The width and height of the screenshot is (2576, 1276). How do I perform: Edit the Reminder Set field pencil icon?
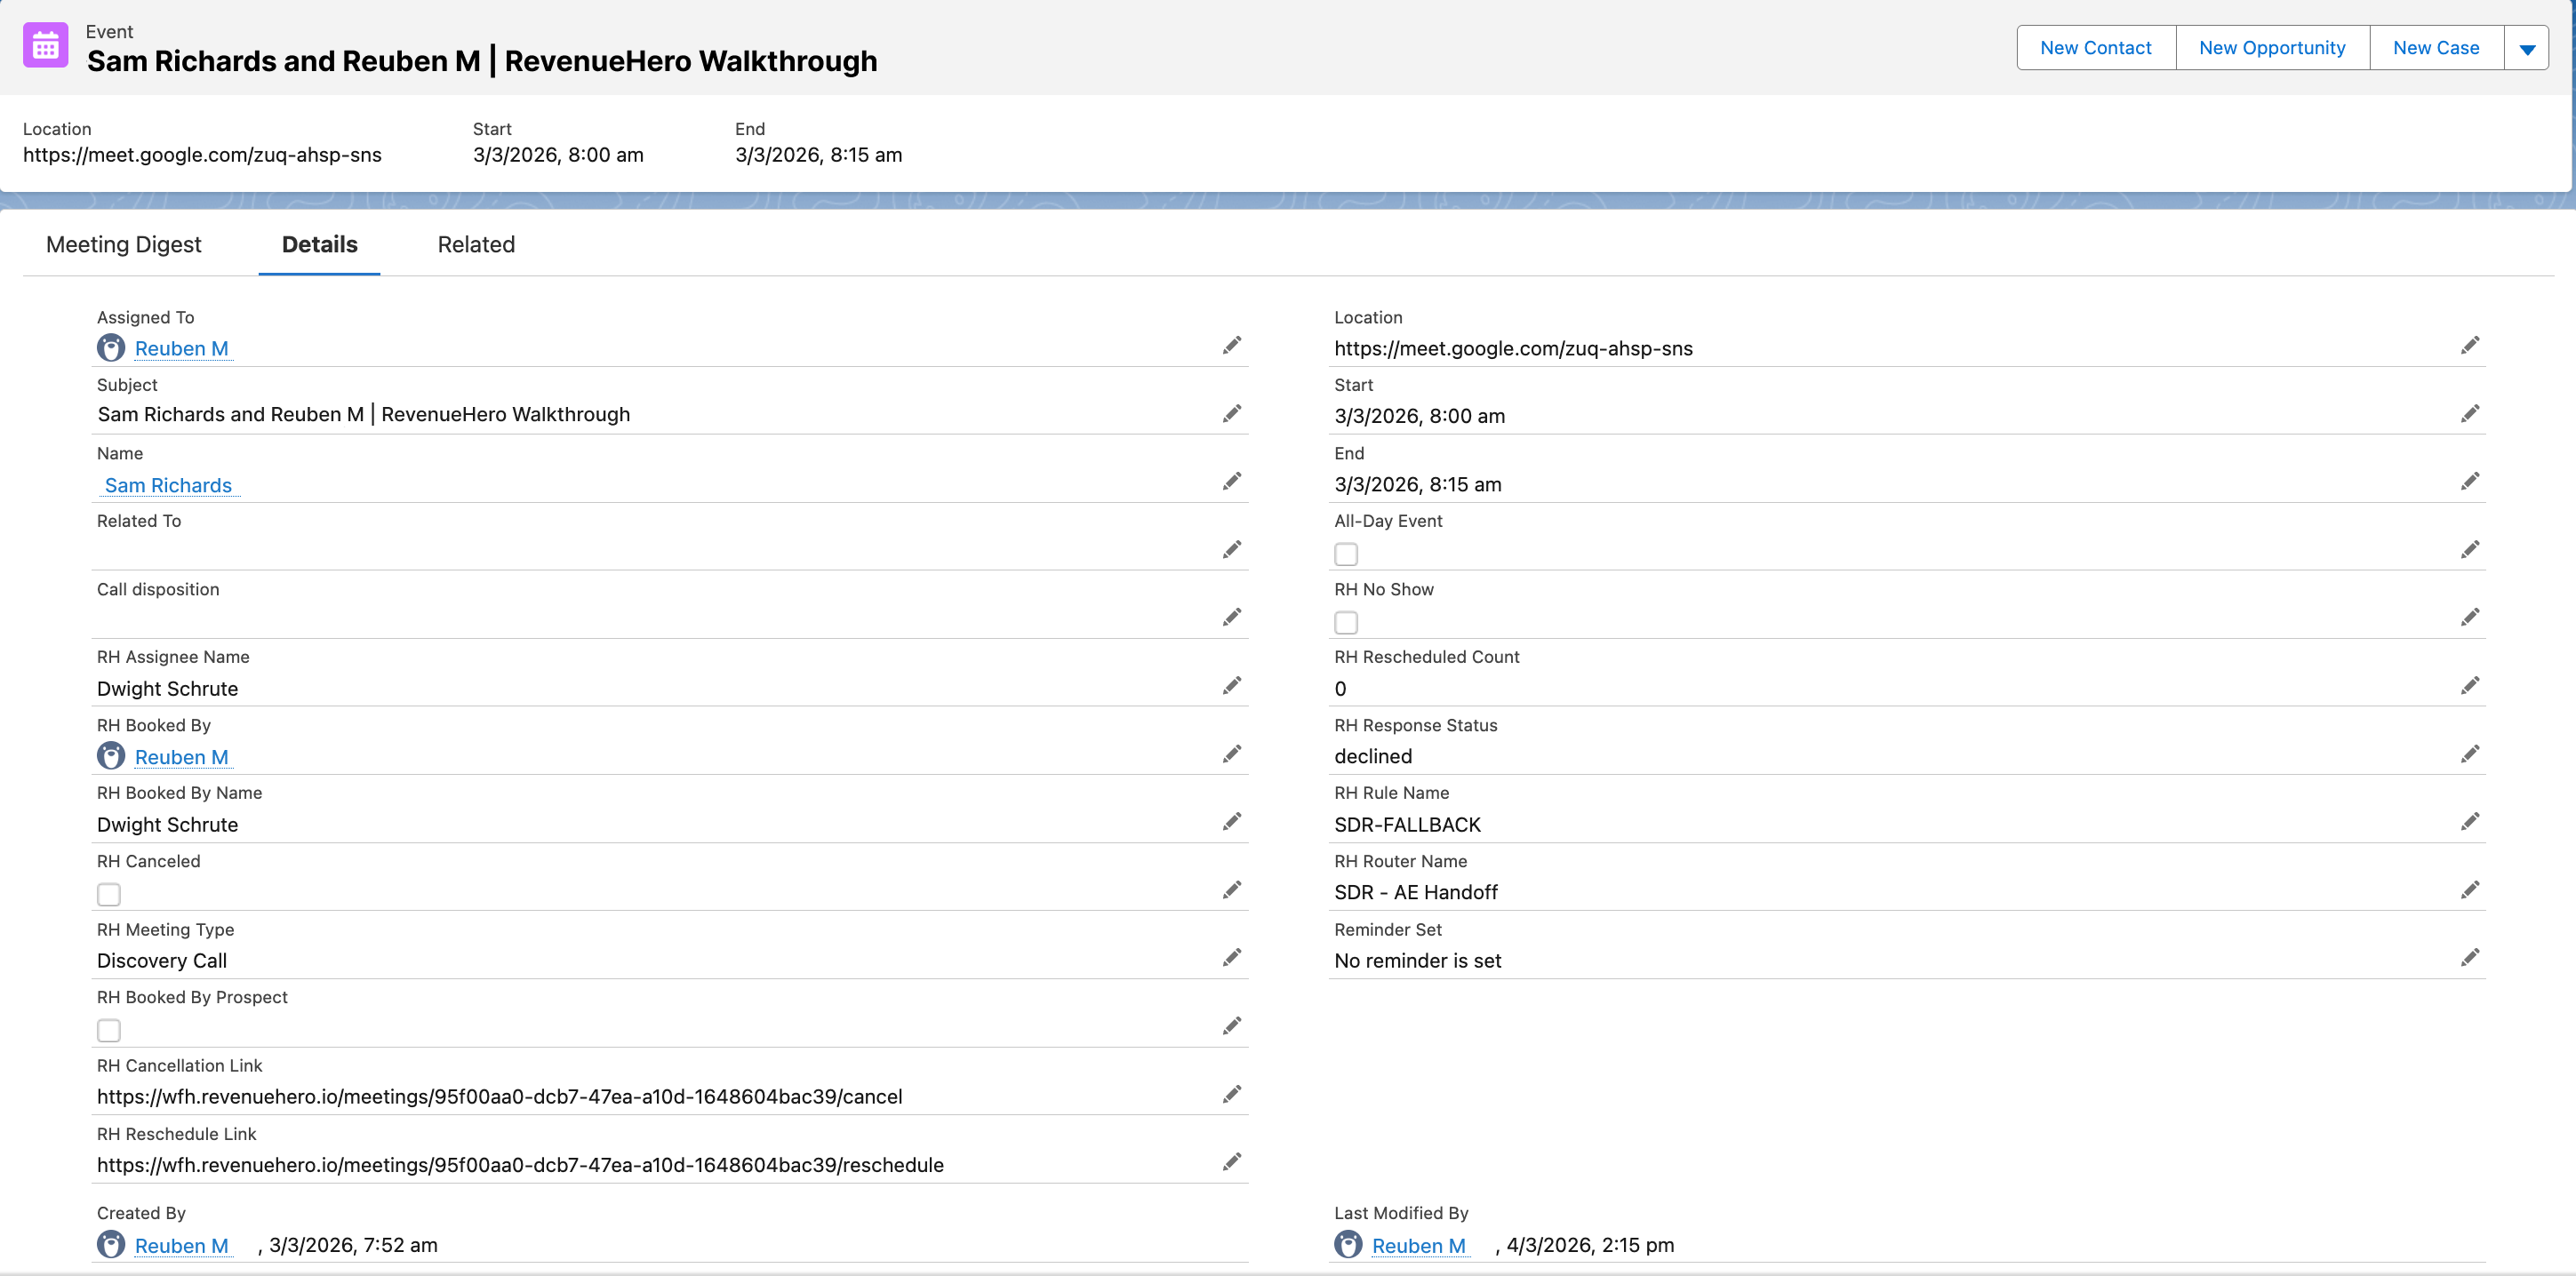pyautogui.click(x=2469, y=958)
